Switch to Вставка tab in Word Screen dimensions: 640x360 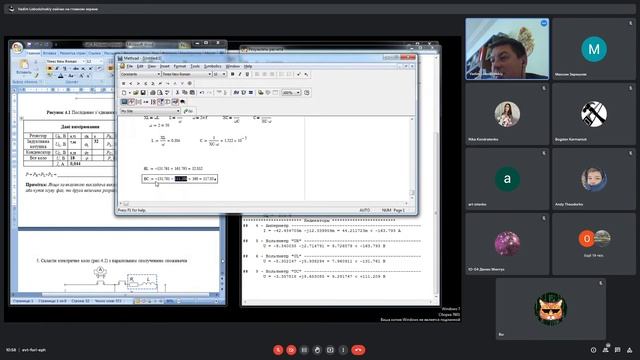point(50,53)
